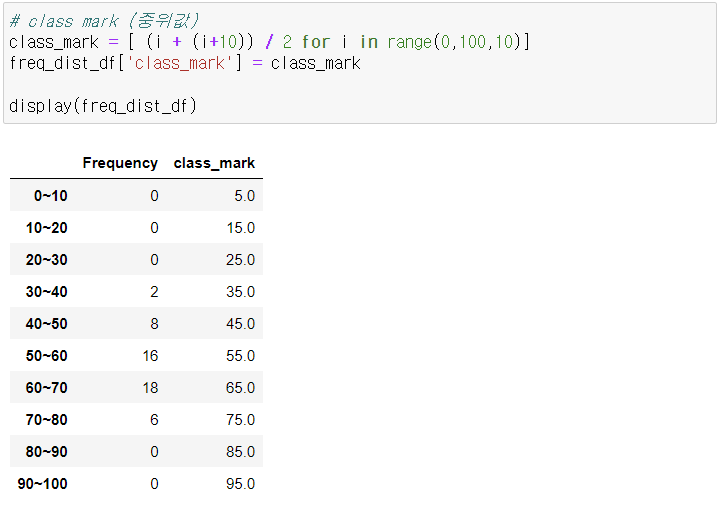Click the class_mark column header
Screen dimensions: 718x505
click(x=214, y=163)
